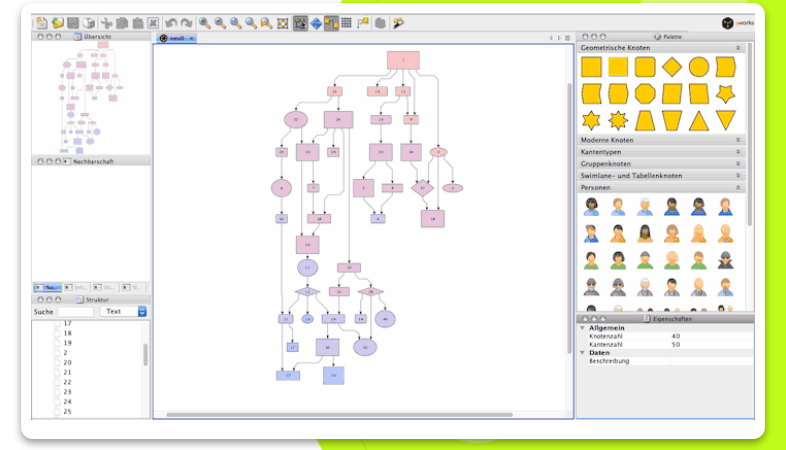The height and width of the screenshot is (450, 786).
Task: Click inside the Suche search field
Action: [75, 312]
